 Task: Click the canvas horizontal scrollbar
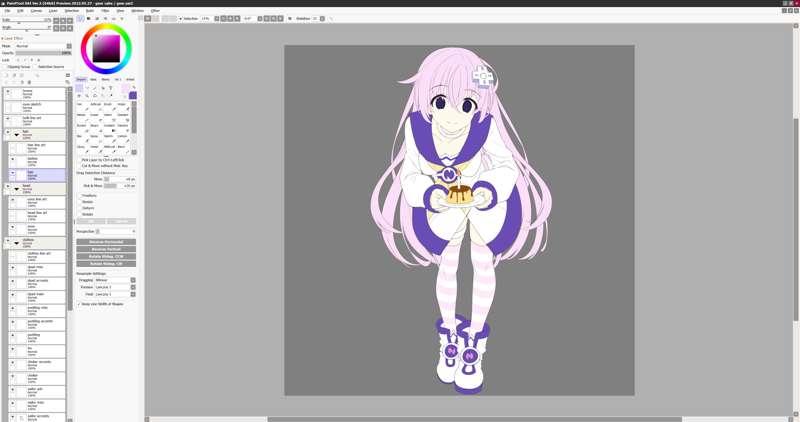[x=474, y=419]
